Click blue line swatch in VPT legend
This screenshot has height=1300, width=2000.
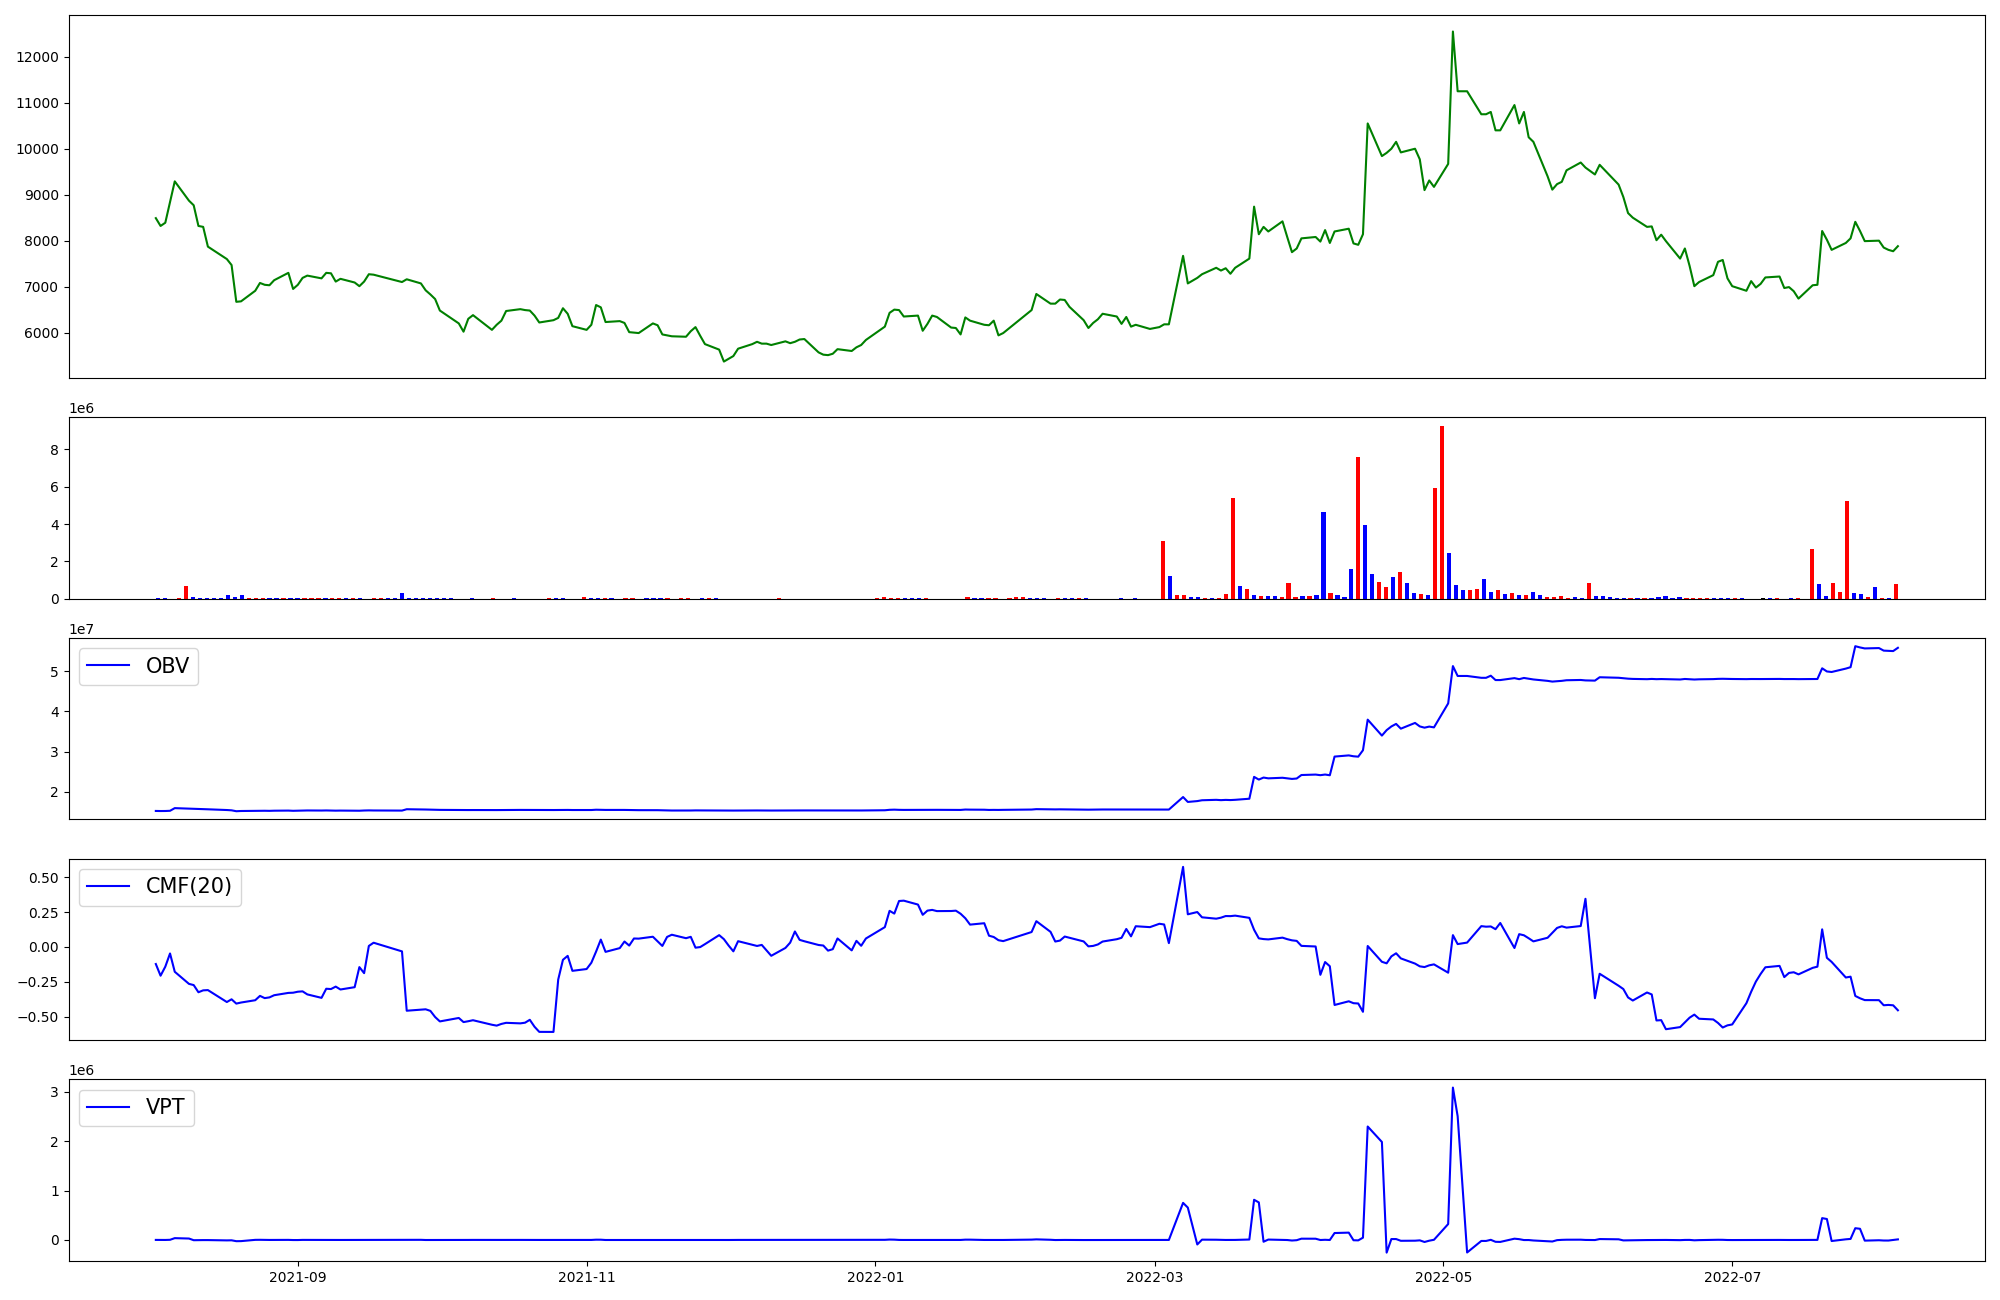[x=109, y=1107]
